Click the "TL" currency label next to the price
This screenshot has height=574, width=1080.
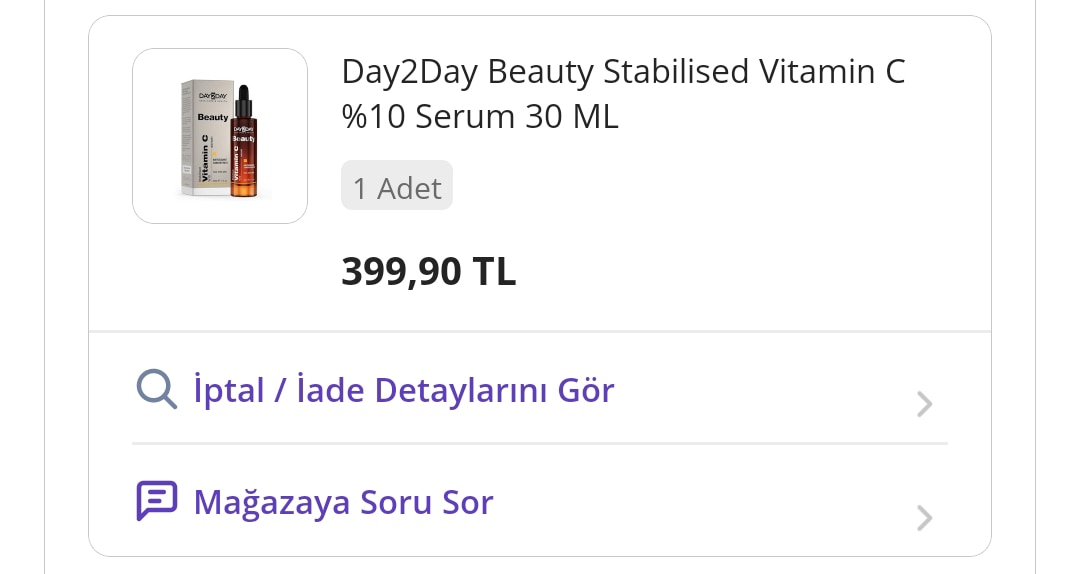(x=494, y=271)
